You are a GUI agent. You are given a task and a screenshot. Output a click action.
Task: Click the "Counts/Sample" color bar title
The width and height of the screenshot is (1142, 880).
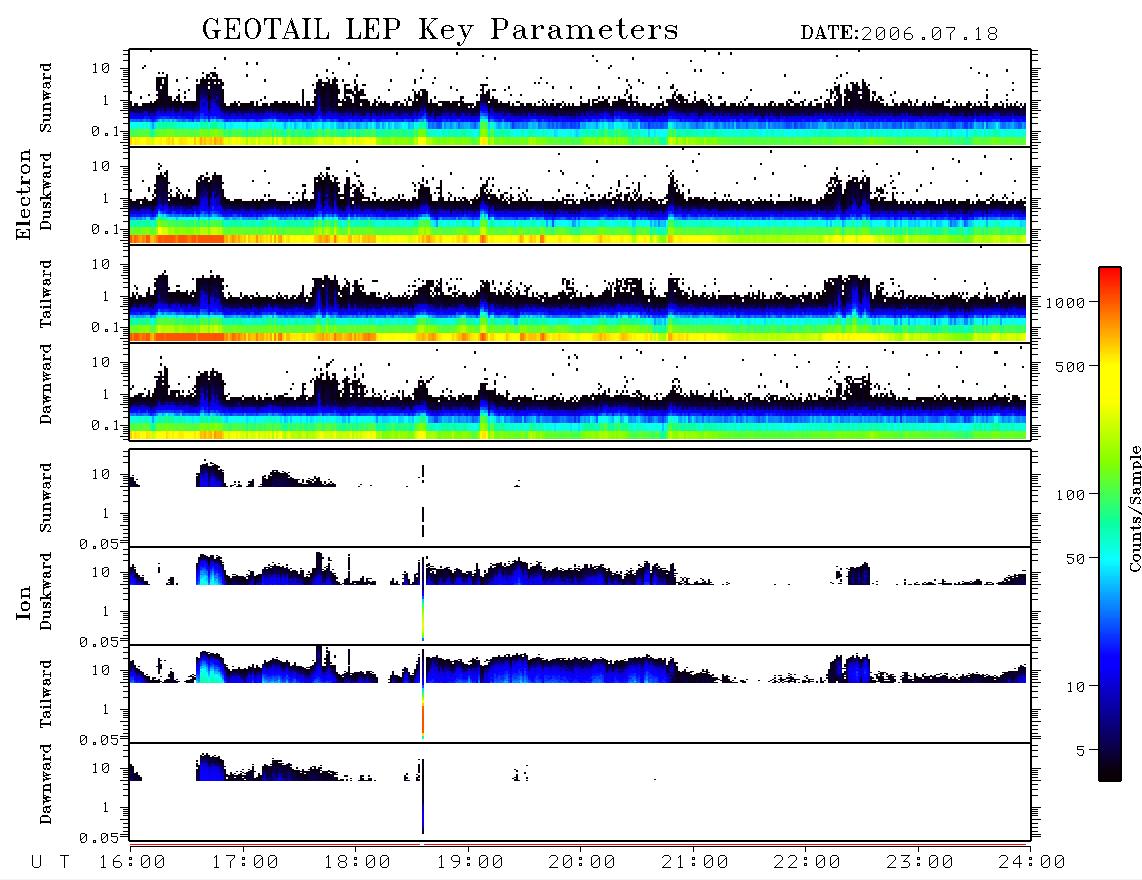(x=1135, y=508)
